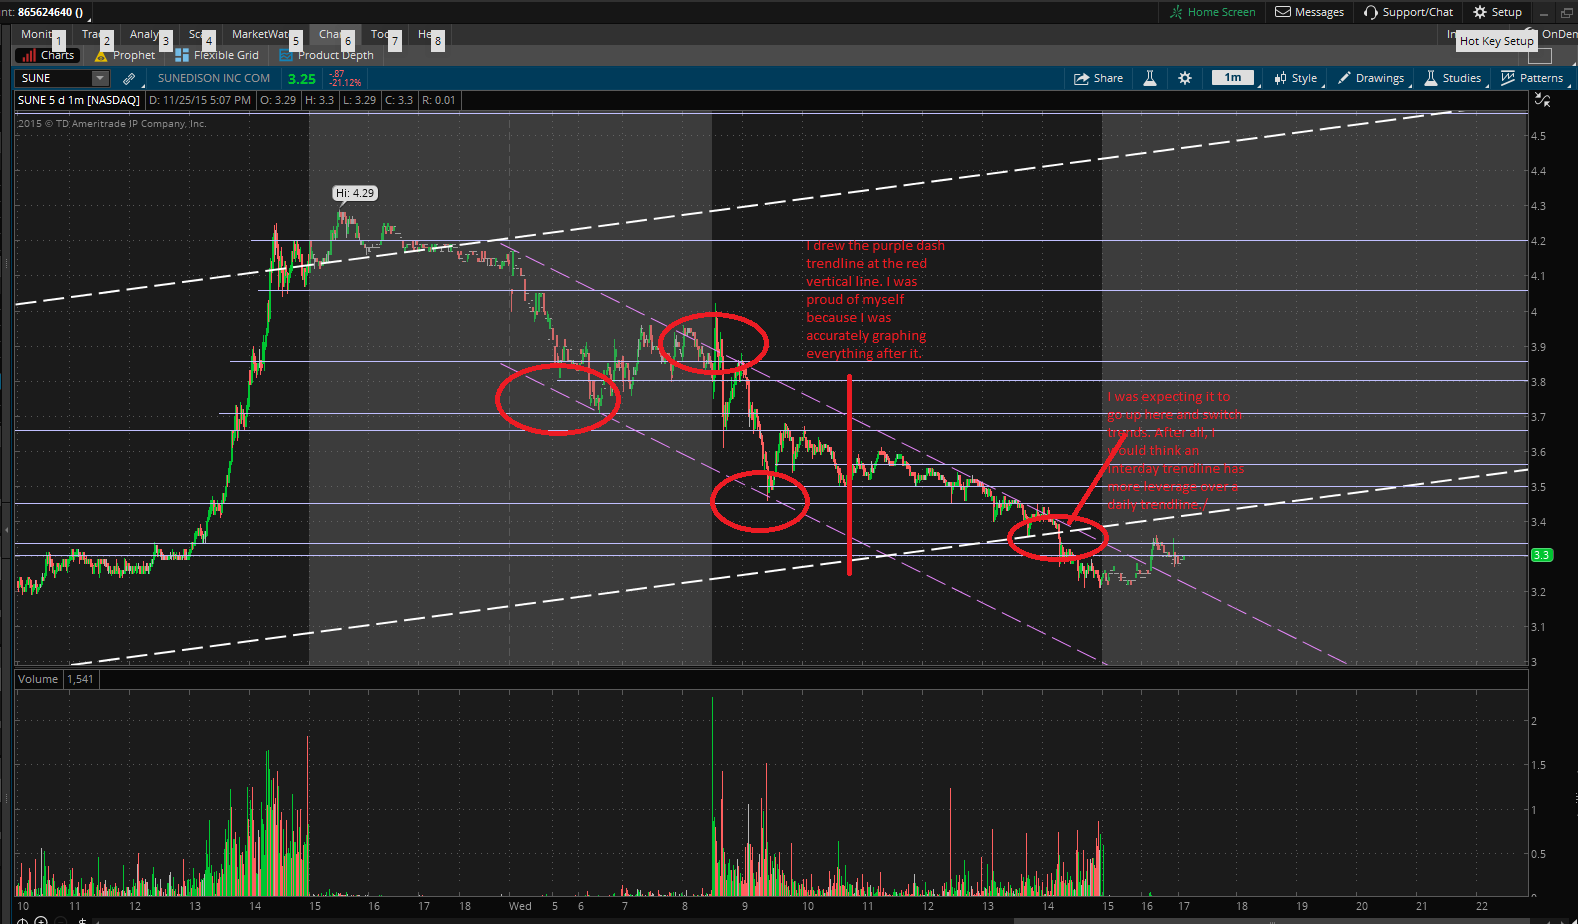Click the SUNE symbol input field
The height and width of the screenshot is (924, 1578).
(54, 78)
